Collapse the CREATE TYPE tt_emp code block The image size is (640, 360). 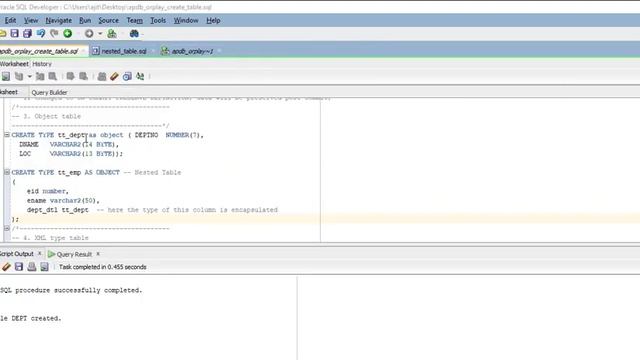tap(7, 172)
